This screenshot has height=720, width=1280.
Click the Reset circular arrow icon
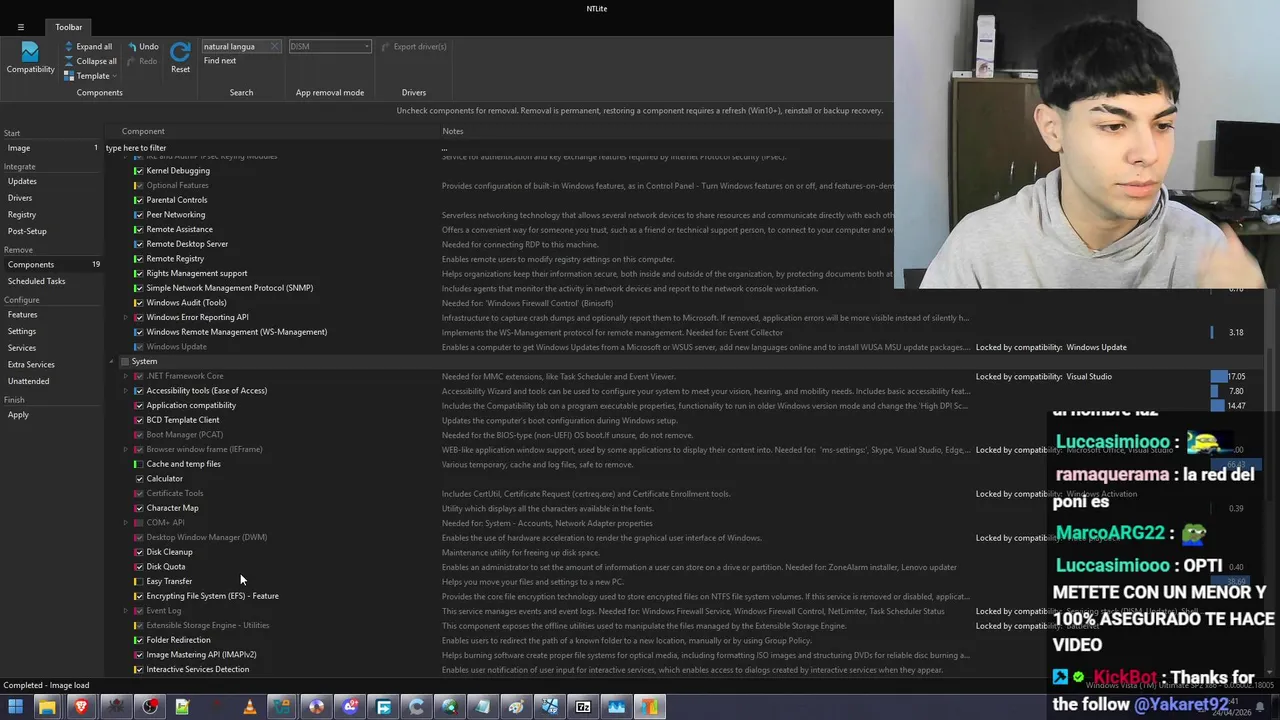click(180, 52)
